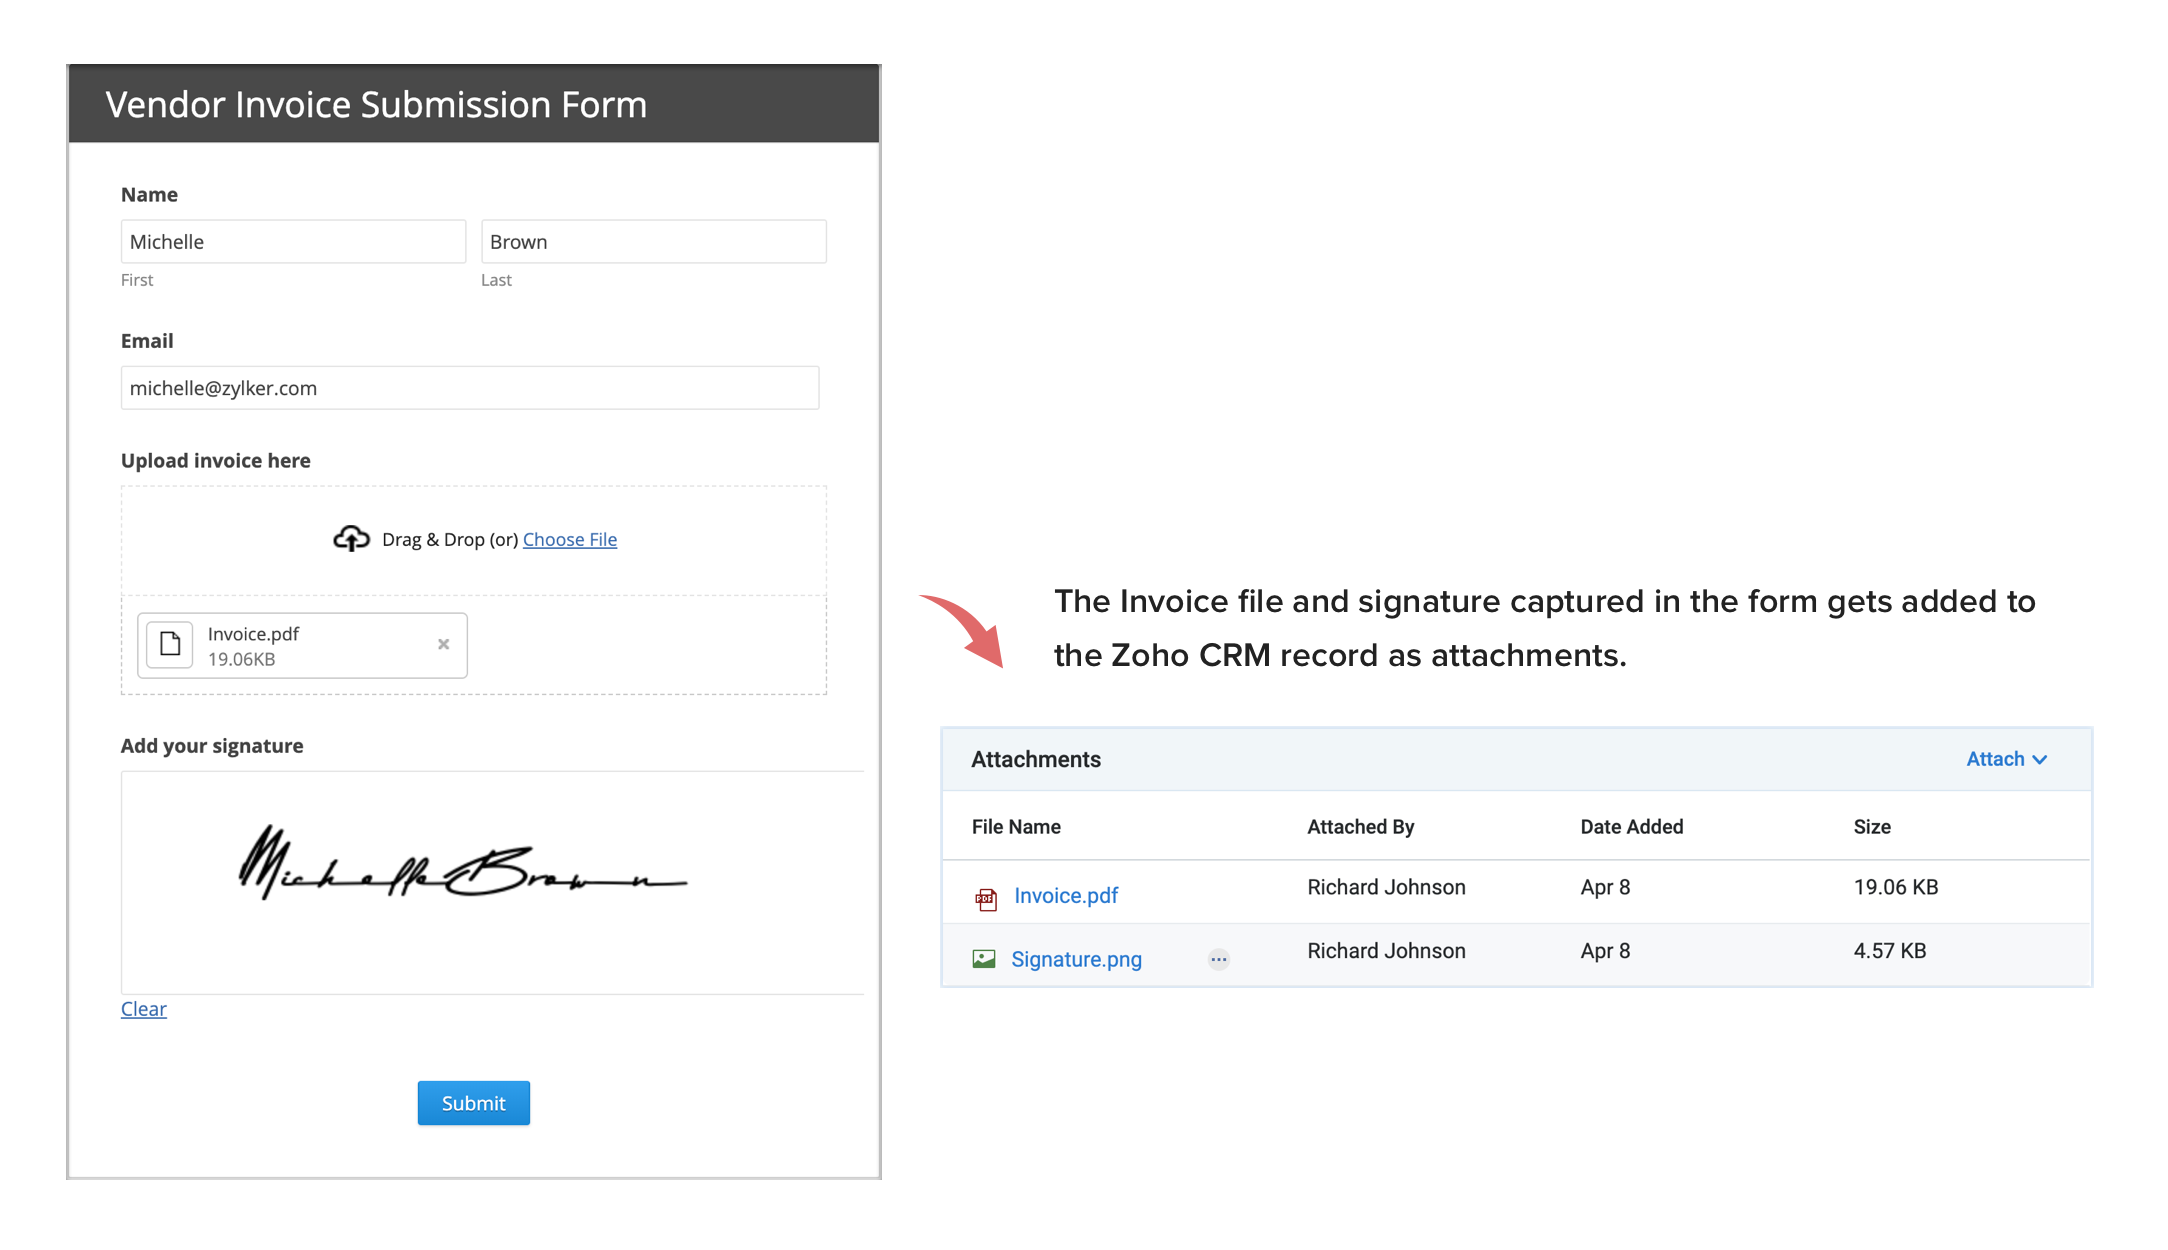Open more options for Signature.png
This screenshot has width=2168, height=1250.
[x=1218, y=960]
